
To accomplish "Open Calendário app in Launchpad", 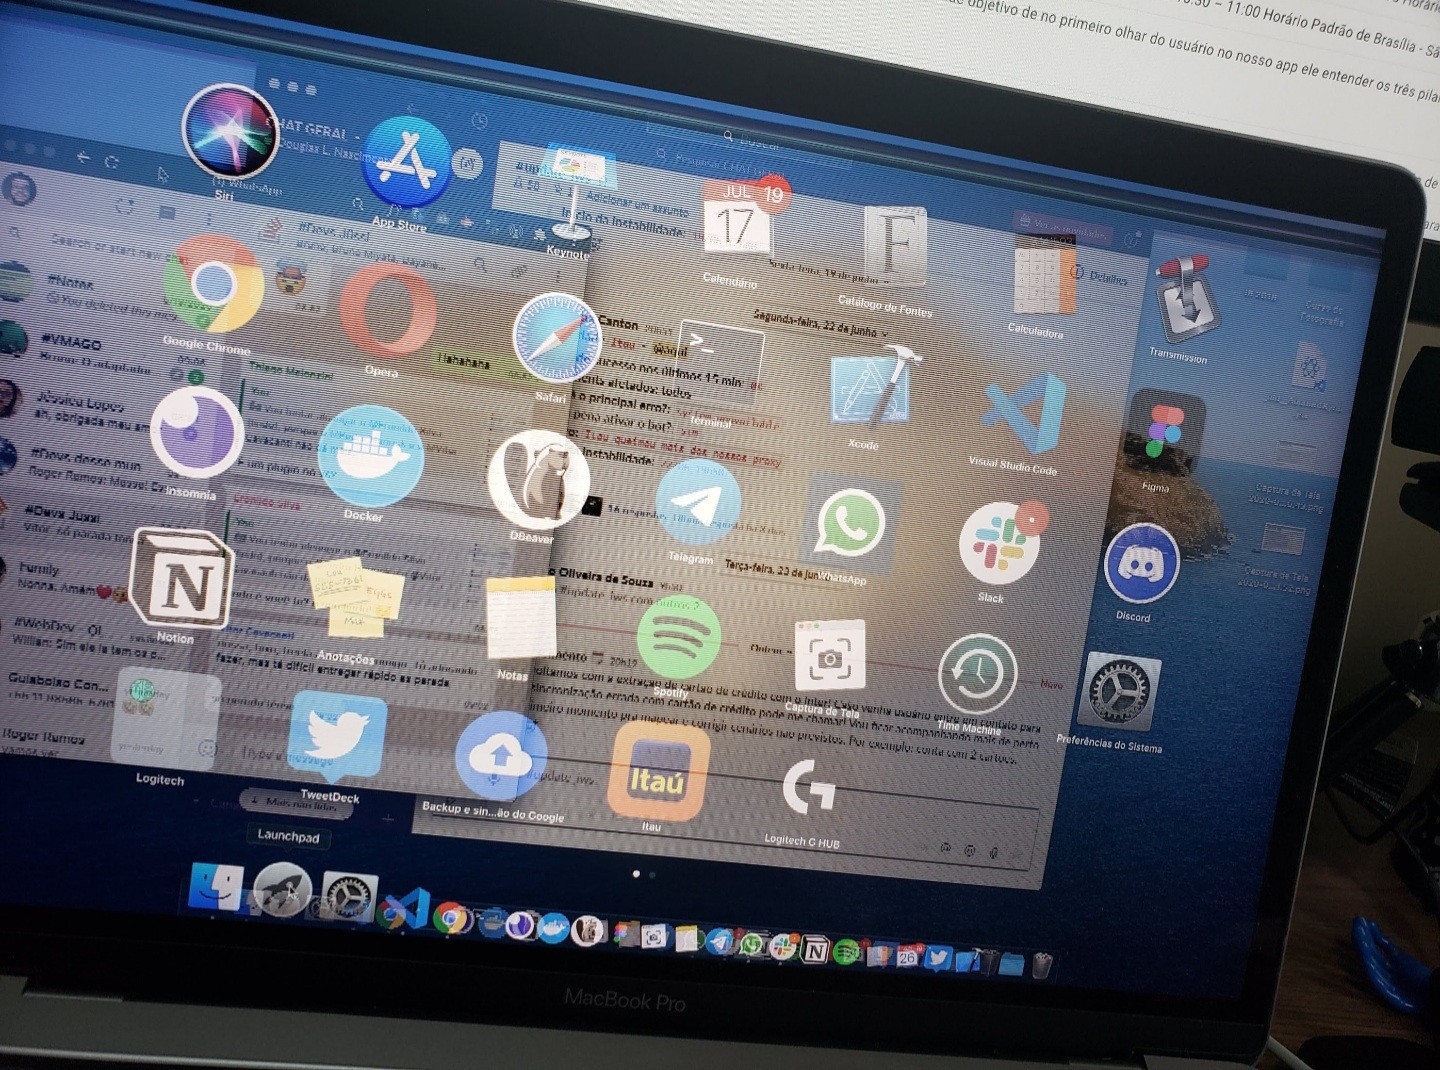I will (739, 221).
